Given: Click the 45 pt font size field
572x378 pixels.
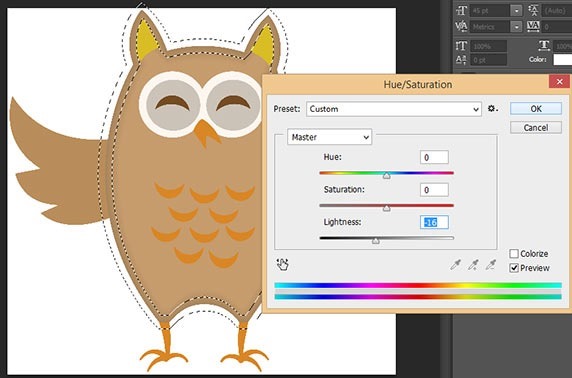Looking at the screenshot, I should click(x=490, y=11).
